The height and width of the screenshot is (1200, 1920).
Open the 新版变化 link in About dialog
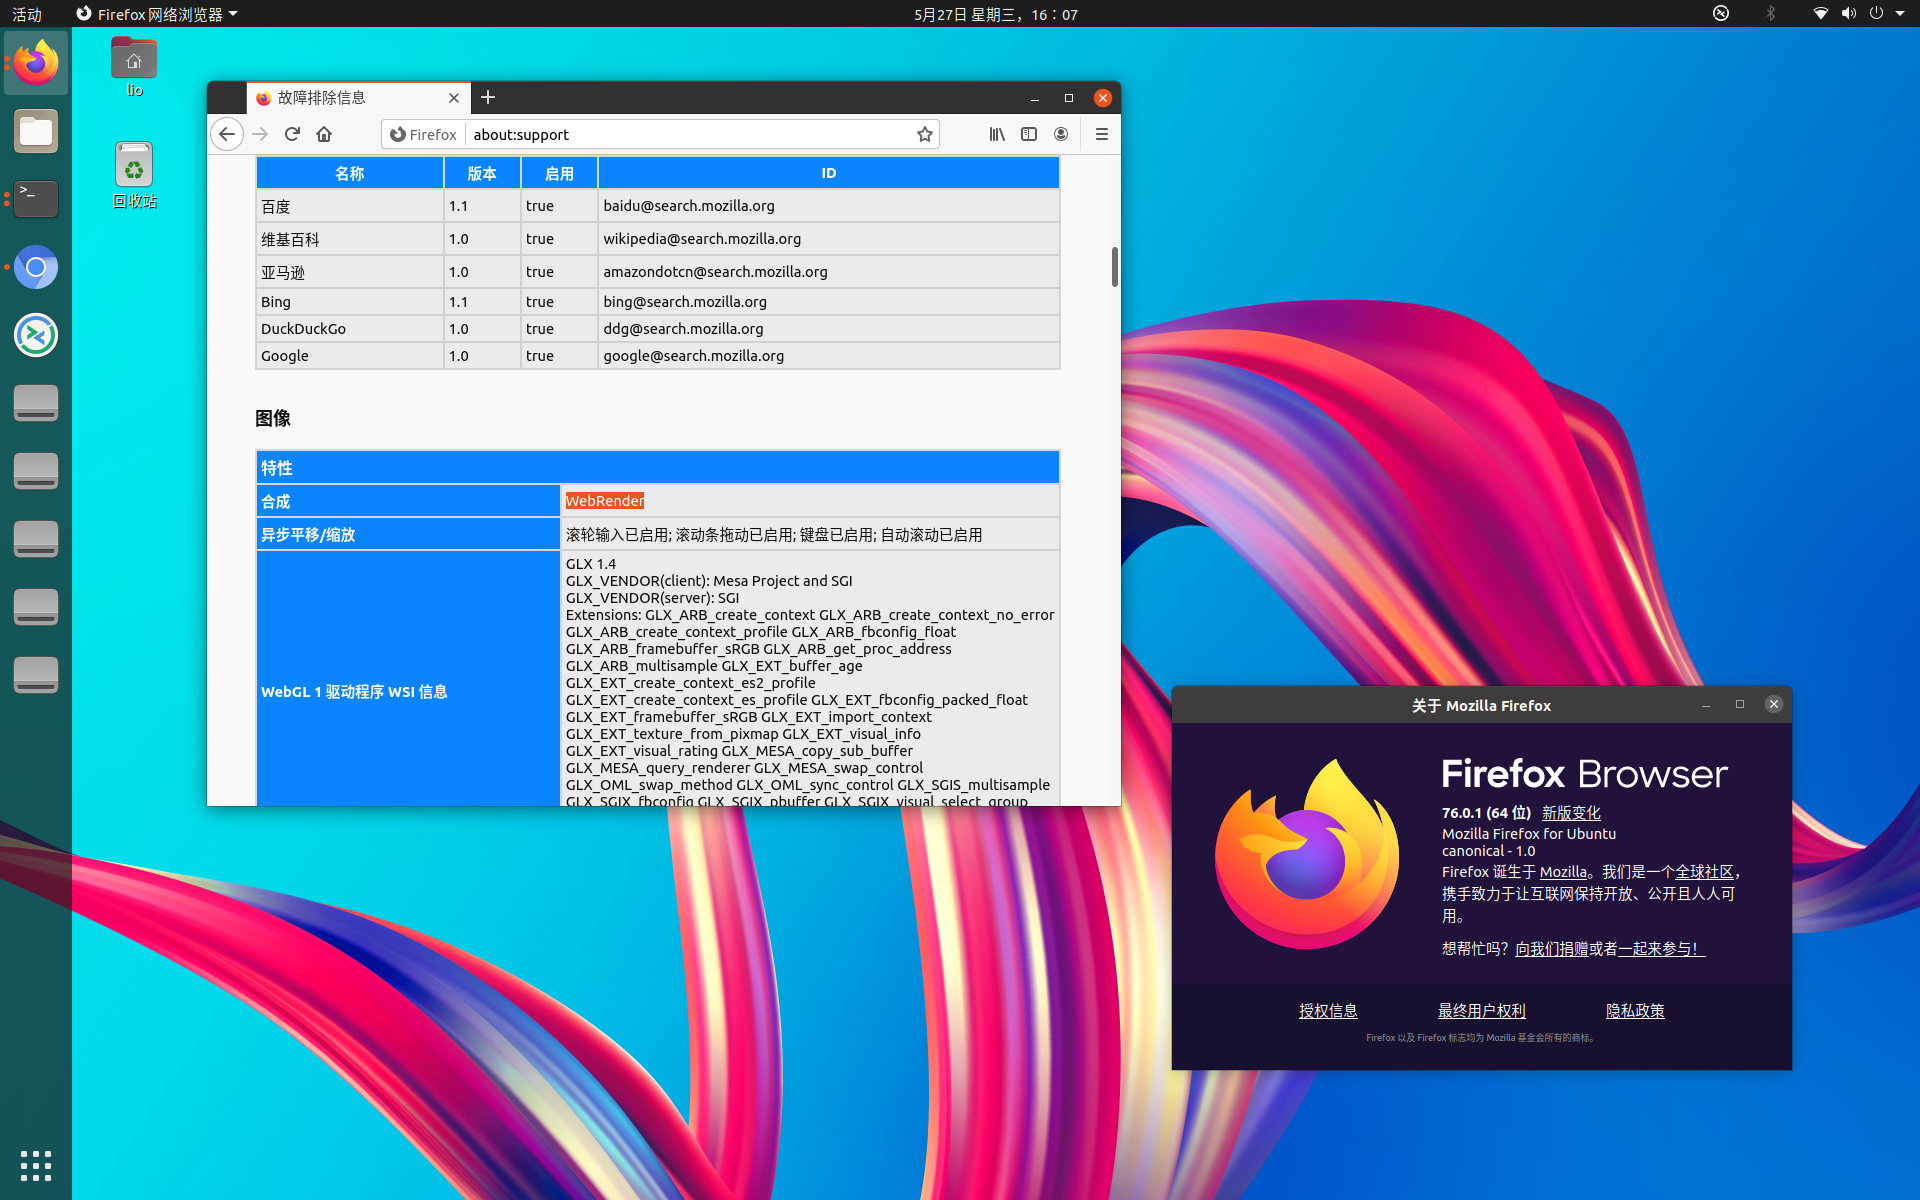(x=1571, y=813)
